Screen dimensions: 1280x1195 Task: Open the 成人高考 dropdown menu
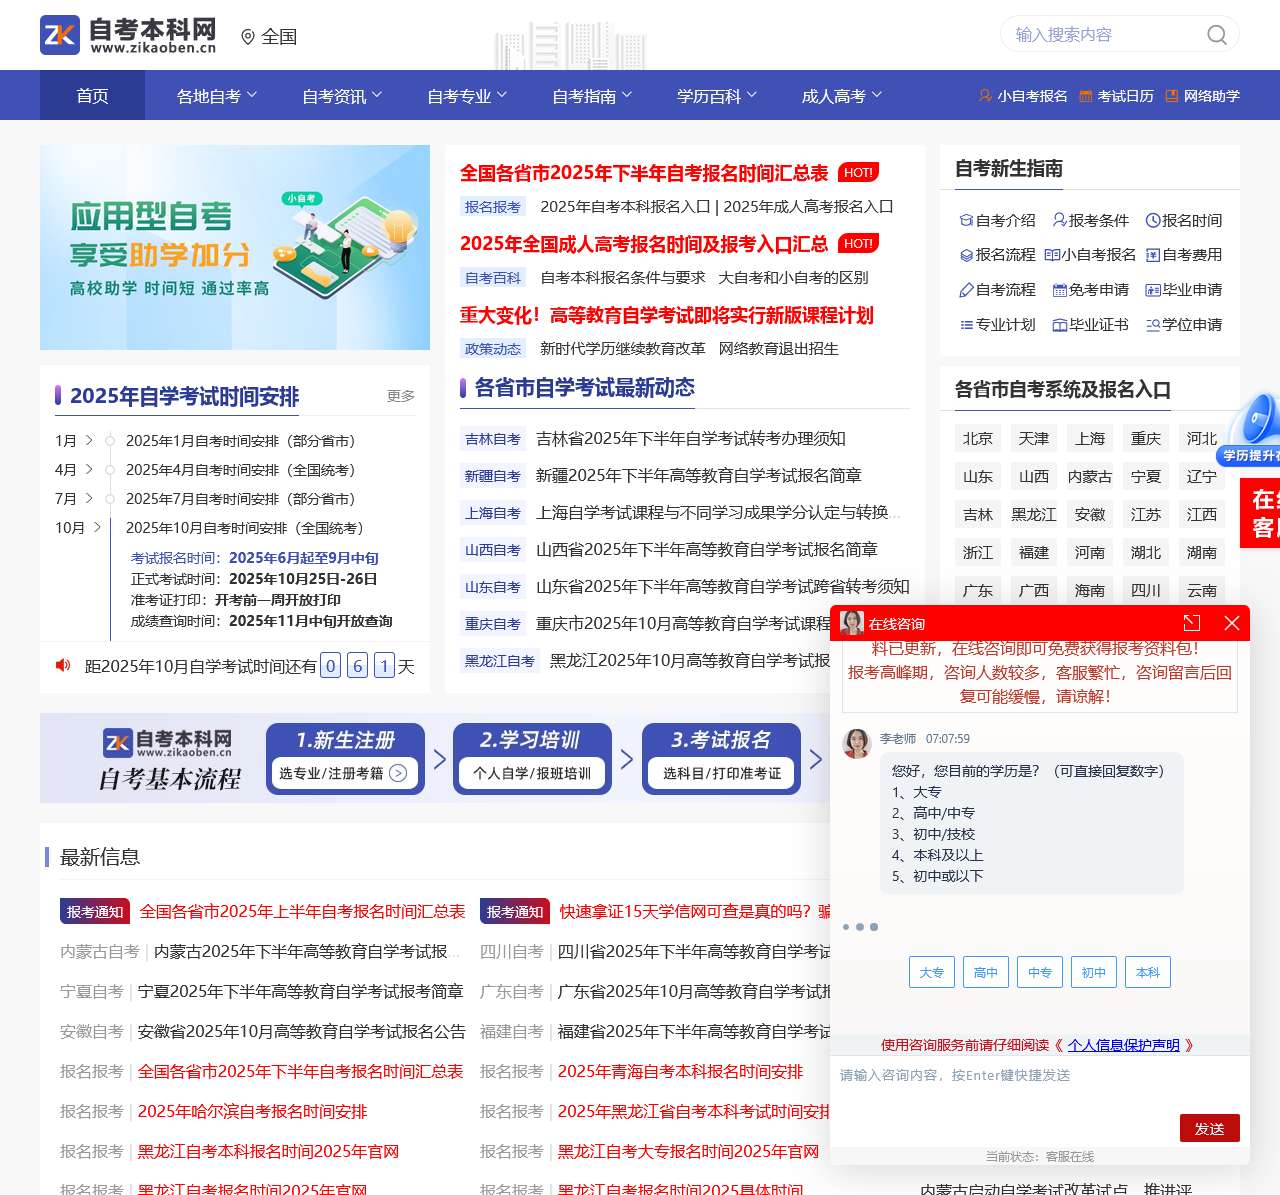842,96
